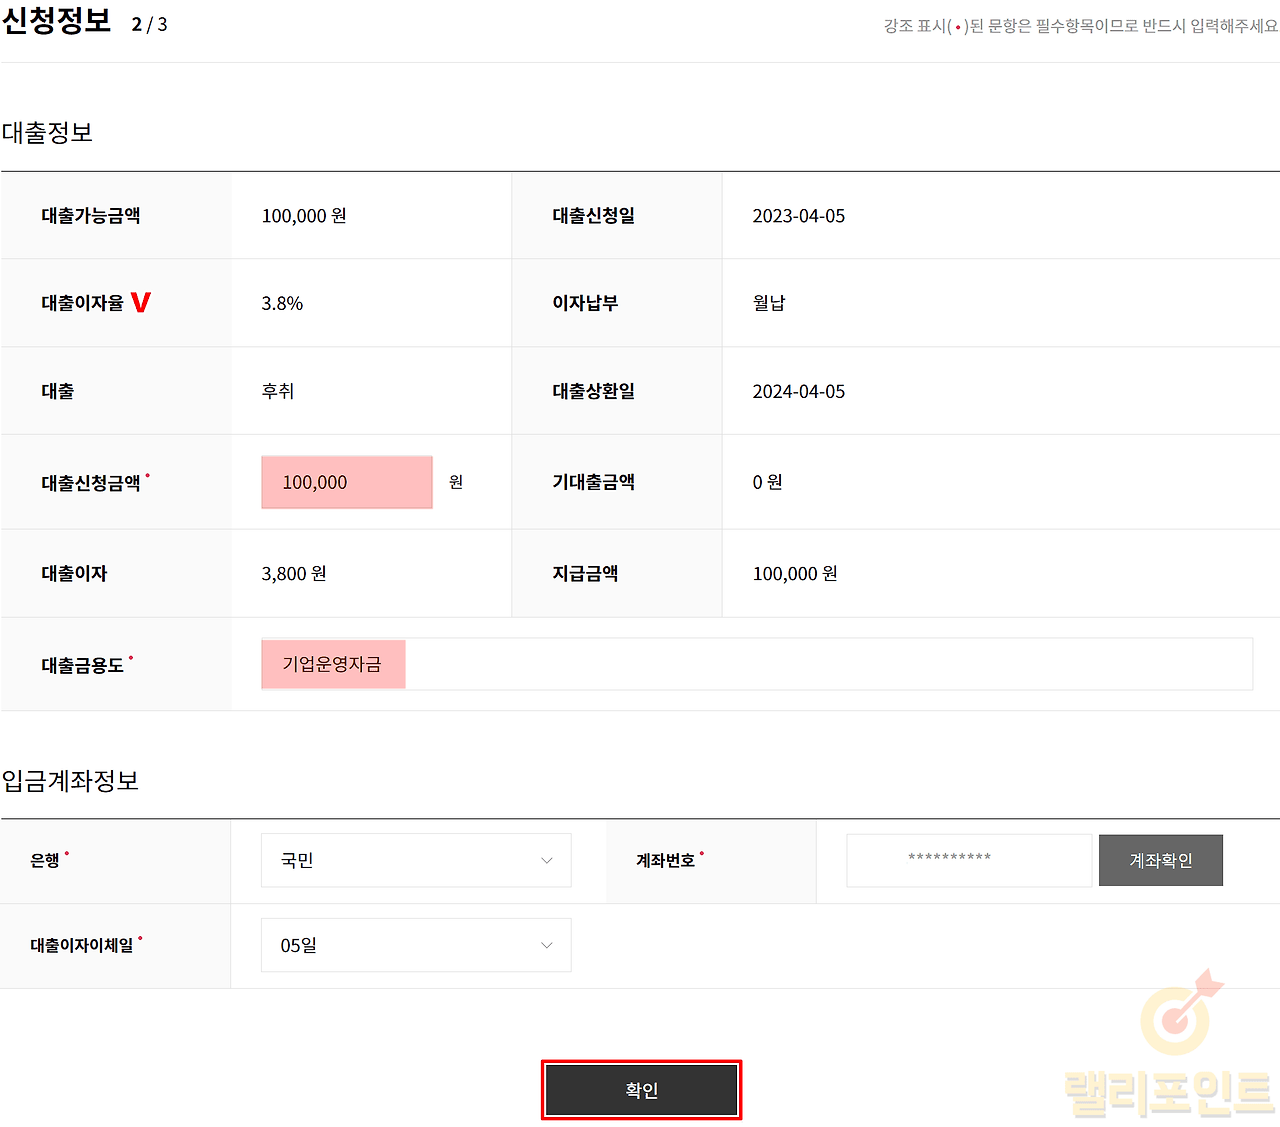
Task: Expand the 대출이자이체일 dropdown showing 05일
Action: [x=416, y=945]
